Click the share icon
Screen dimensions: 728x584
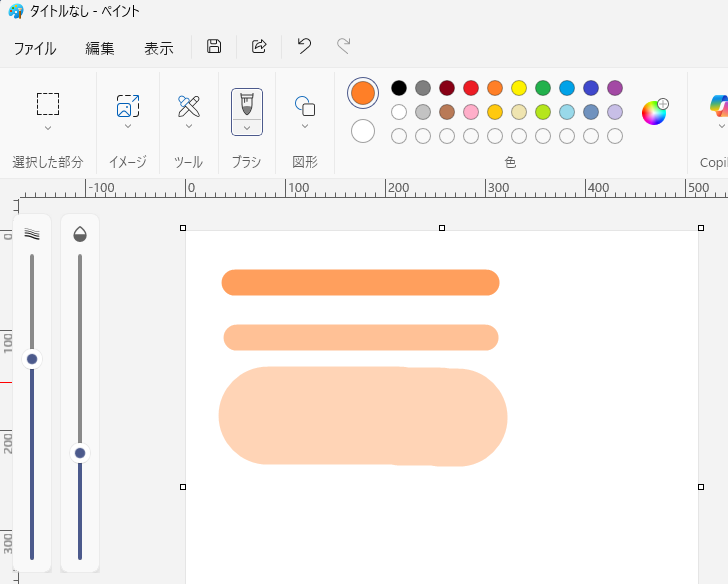click(x=259, y=46)
